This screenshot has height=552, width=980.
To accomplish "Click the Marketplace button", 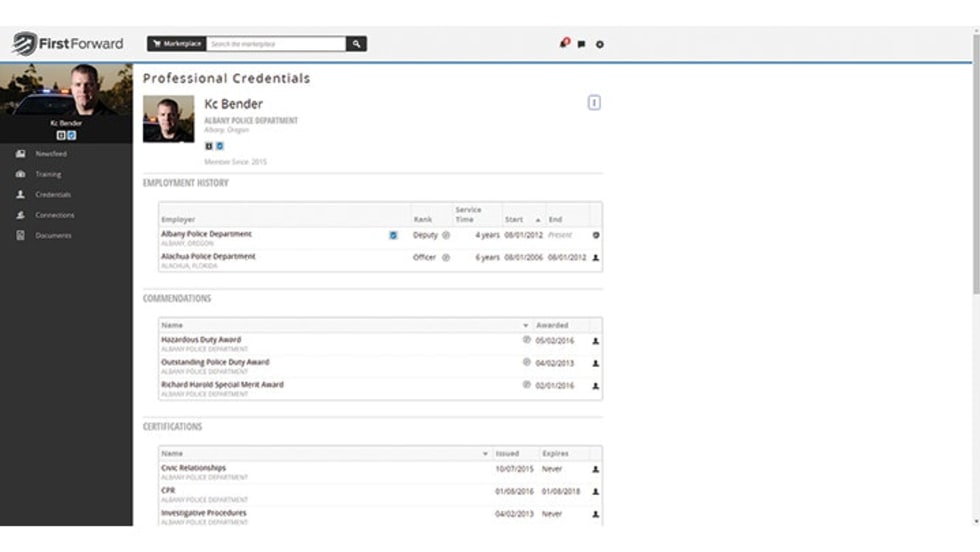I will pyautogui.click(x=176, y=44).
